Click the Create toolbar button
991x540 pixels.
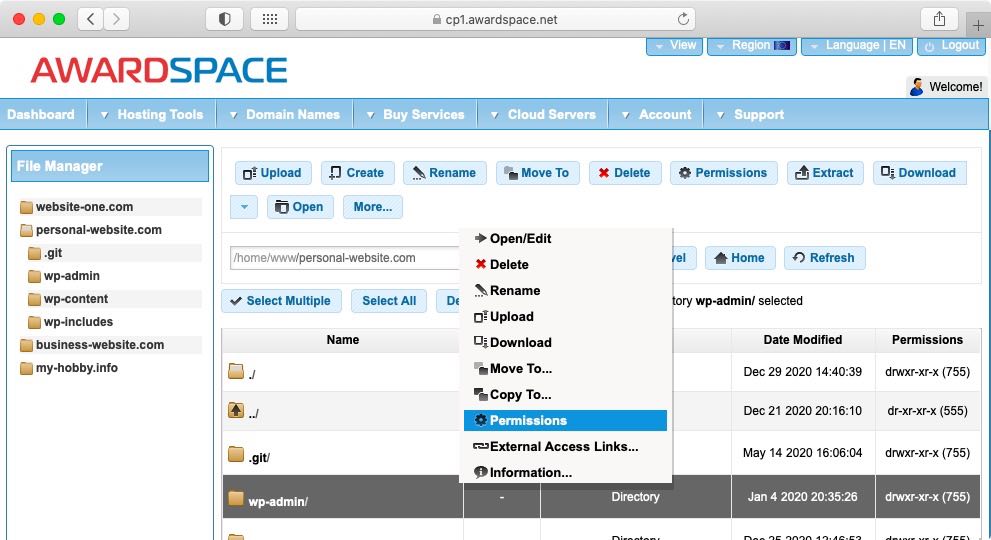click(358, 173)
